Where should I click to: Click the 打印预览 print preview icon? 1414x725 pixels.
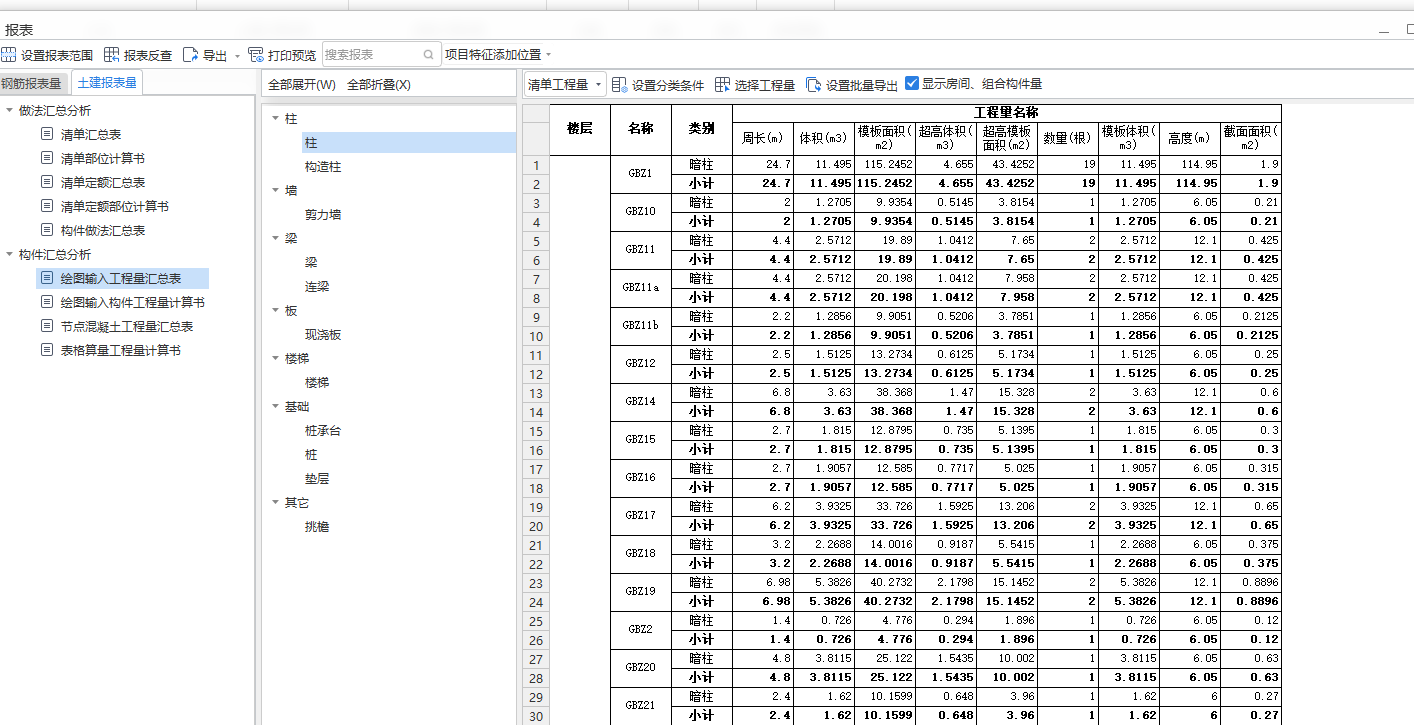256,55
